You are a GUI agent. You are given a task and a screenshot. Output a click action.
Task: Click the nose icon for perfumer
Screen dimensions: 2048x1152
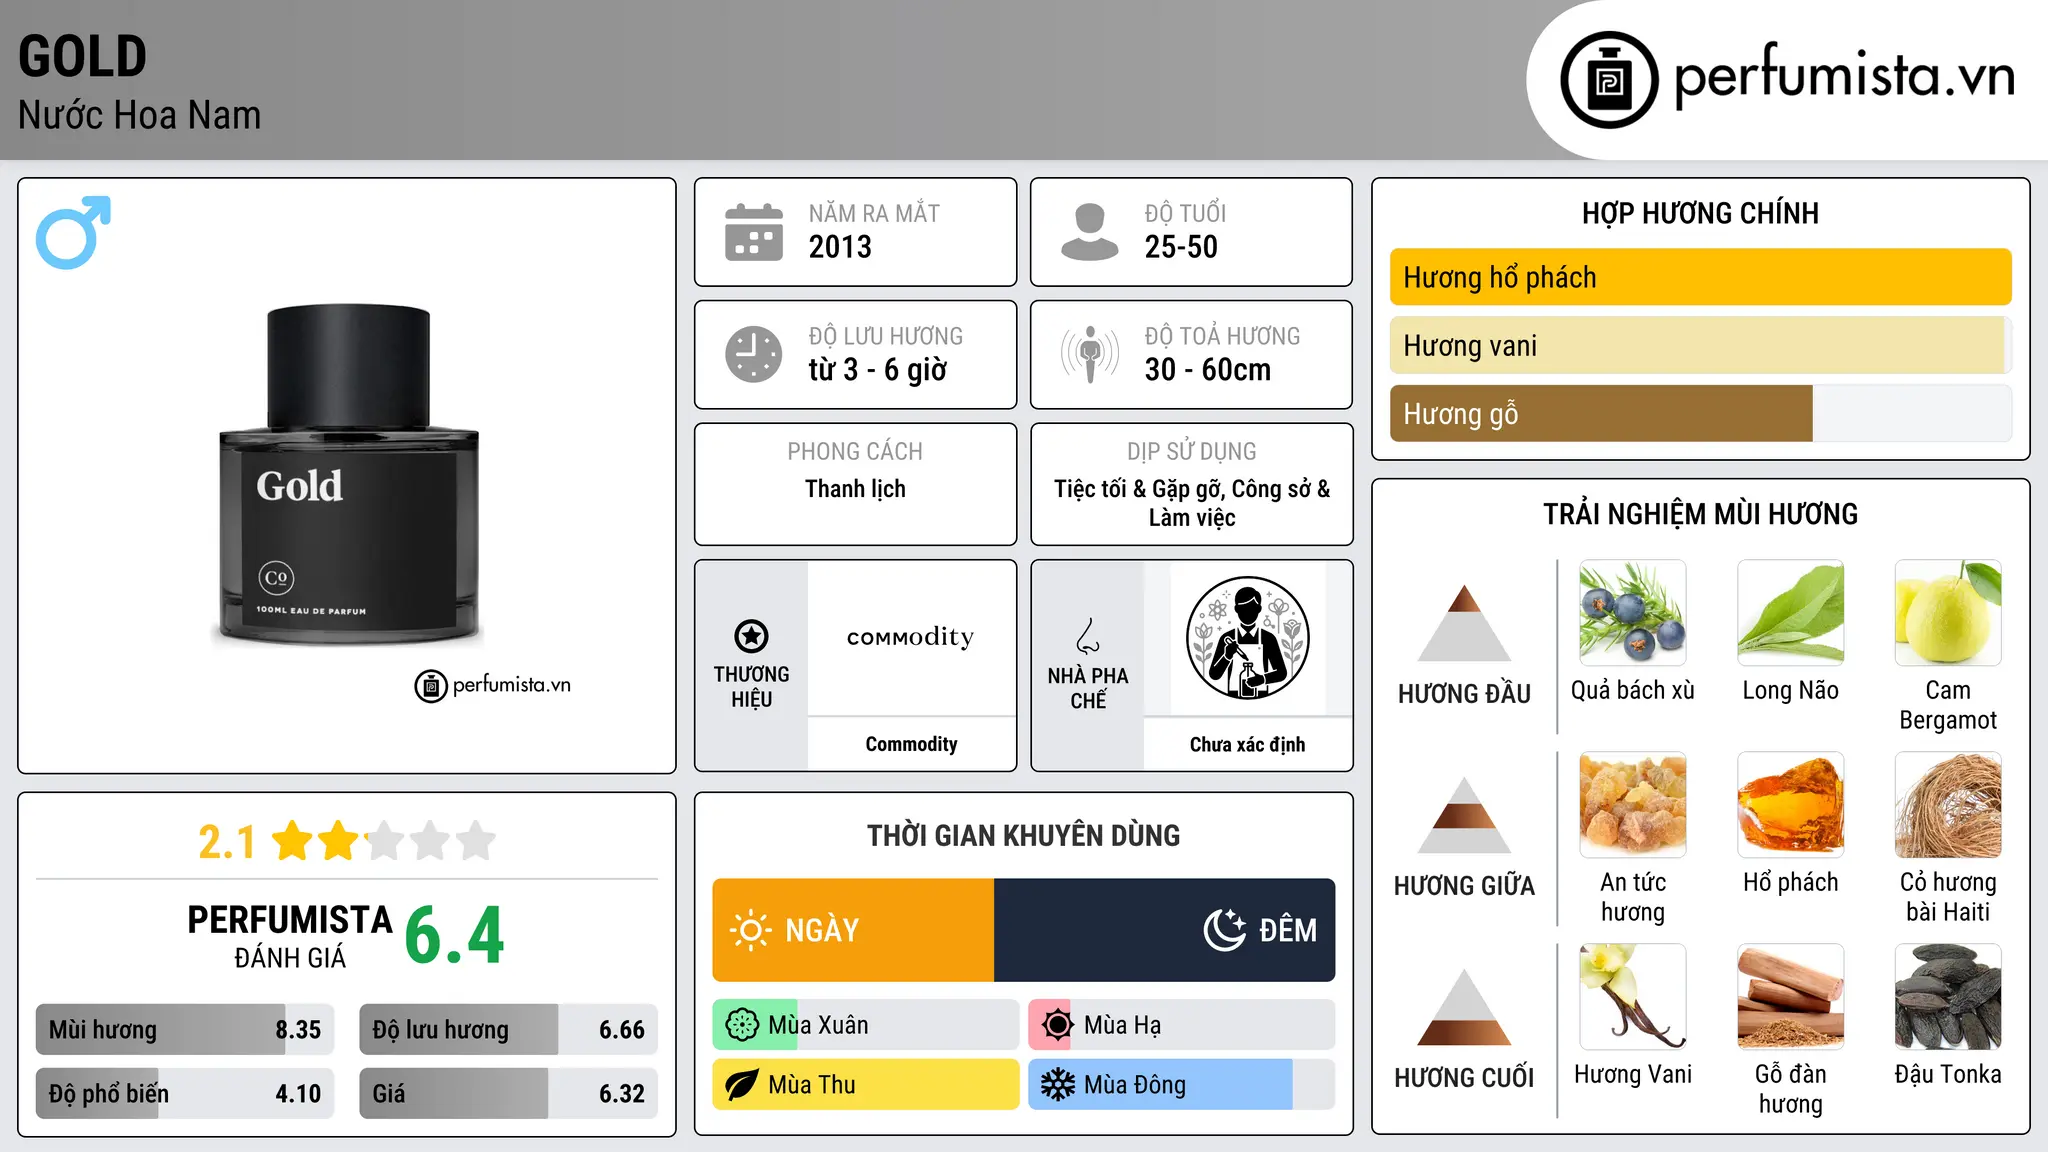click(x=1088, y=636)
